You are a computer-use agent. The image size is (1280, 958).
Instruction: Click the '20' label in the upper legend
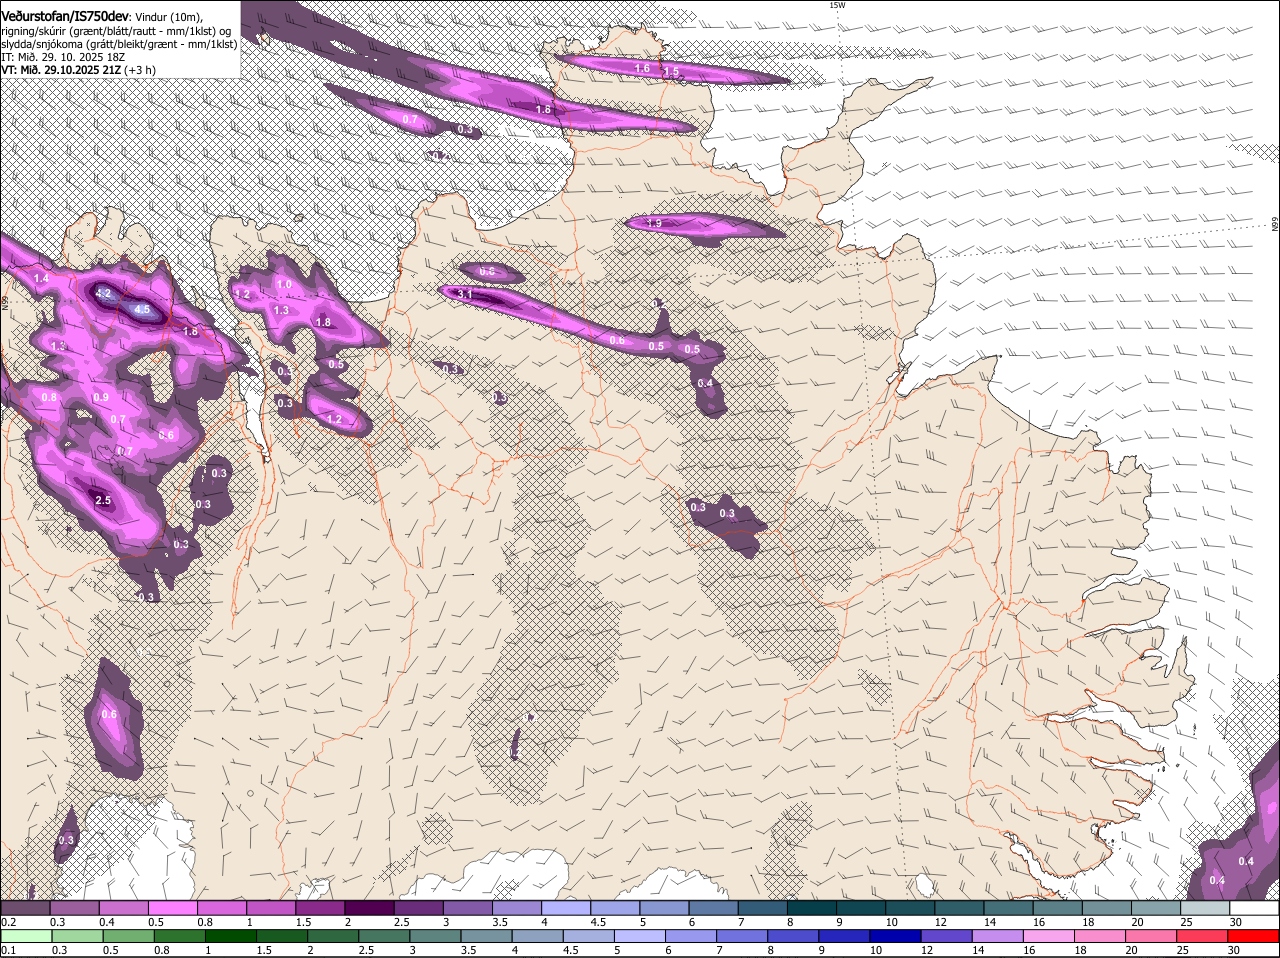click(1137, 922)
